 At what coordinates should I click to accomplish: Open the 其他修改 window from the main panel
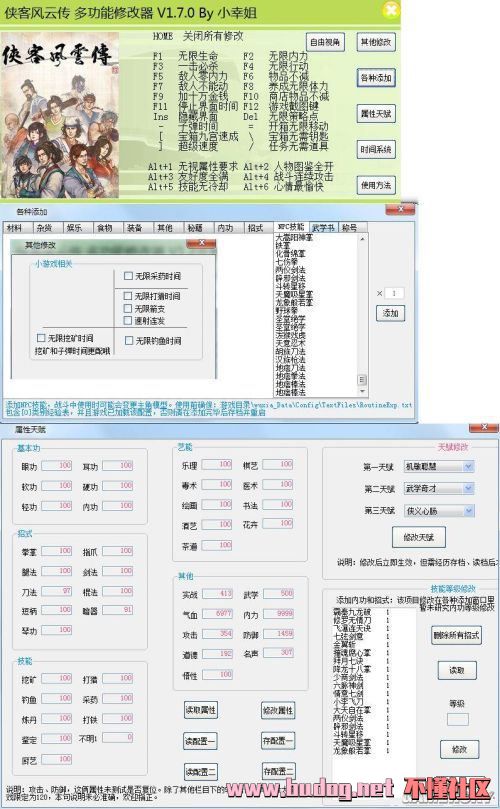tap(376, 42)
